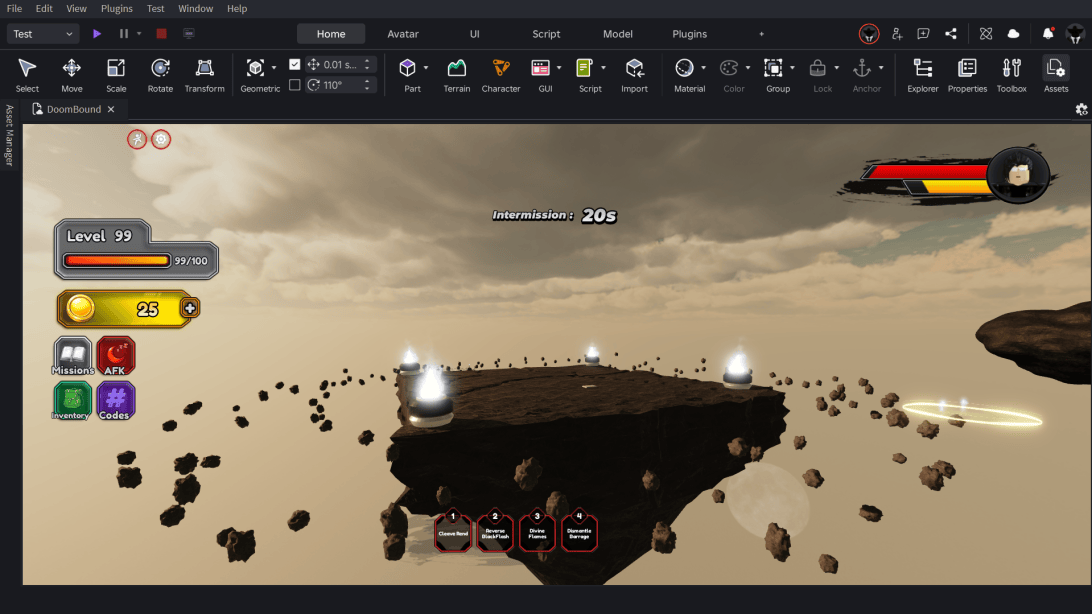Expand the Anchor dropdown arrow
Viewport: 1092px width, 614px height.
[x=881, y=68]
